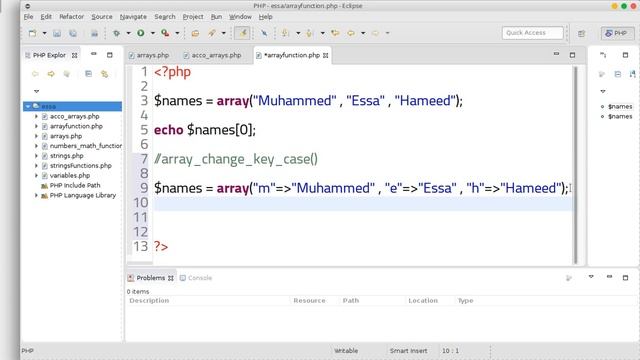
Task: Click the External Tools run icon
Action: [165, 33]
